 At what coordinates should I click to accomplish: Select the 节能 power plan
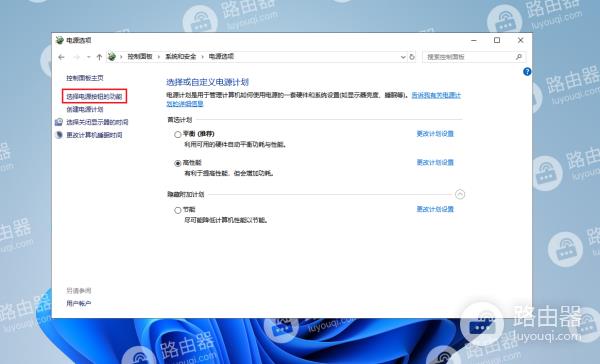(x=178, y=210)
